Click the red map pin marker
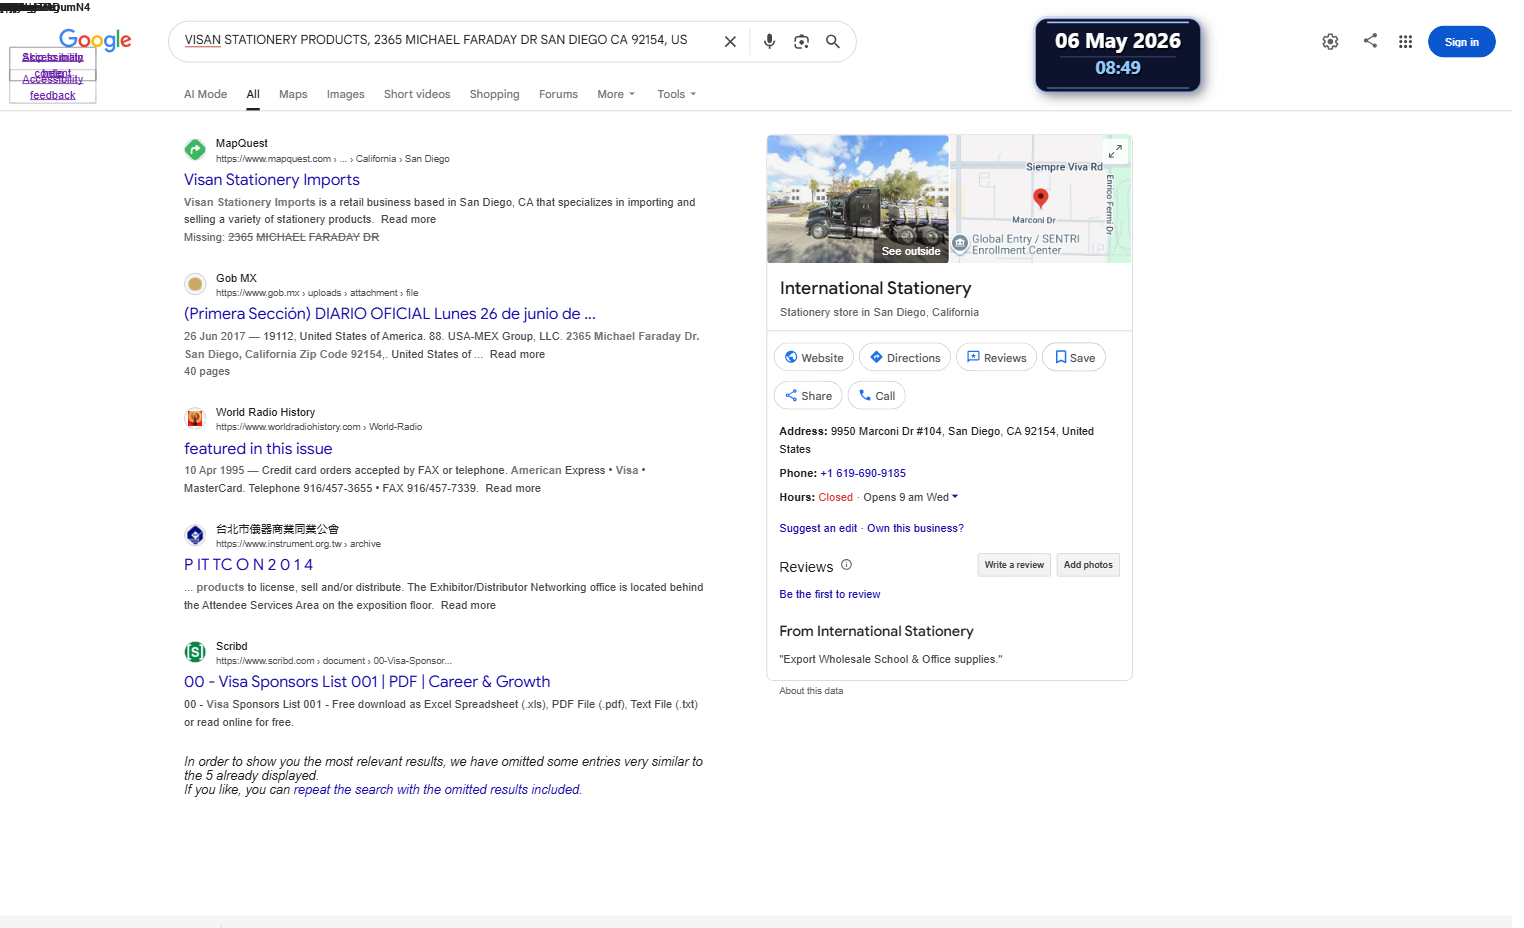 click(1040, 198)
